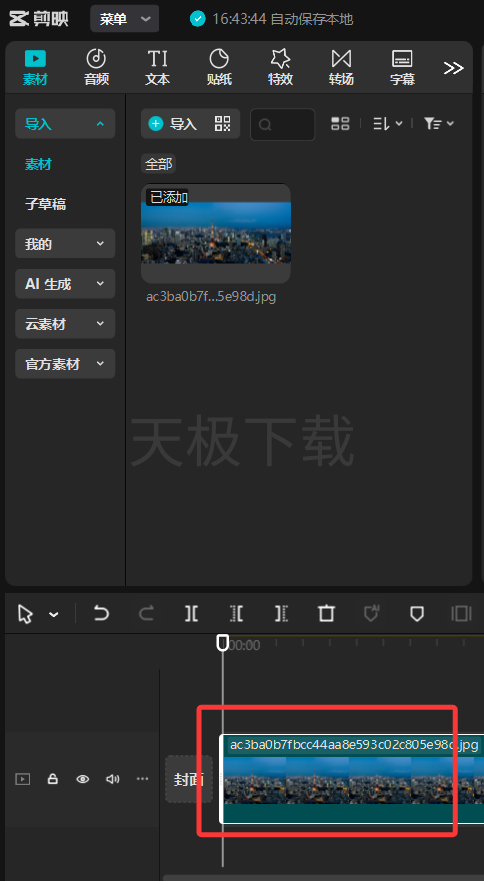
Task: Open the 特效 effects panel
Action: pyautogui.click(x=280, y=67)
